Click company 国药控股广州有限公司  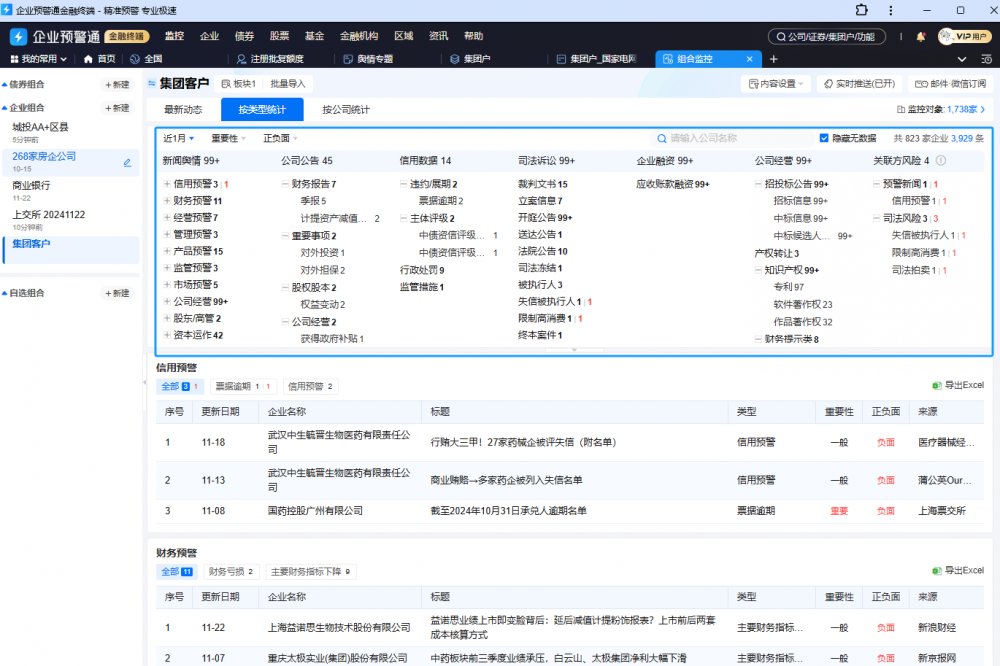click(315, 510)
